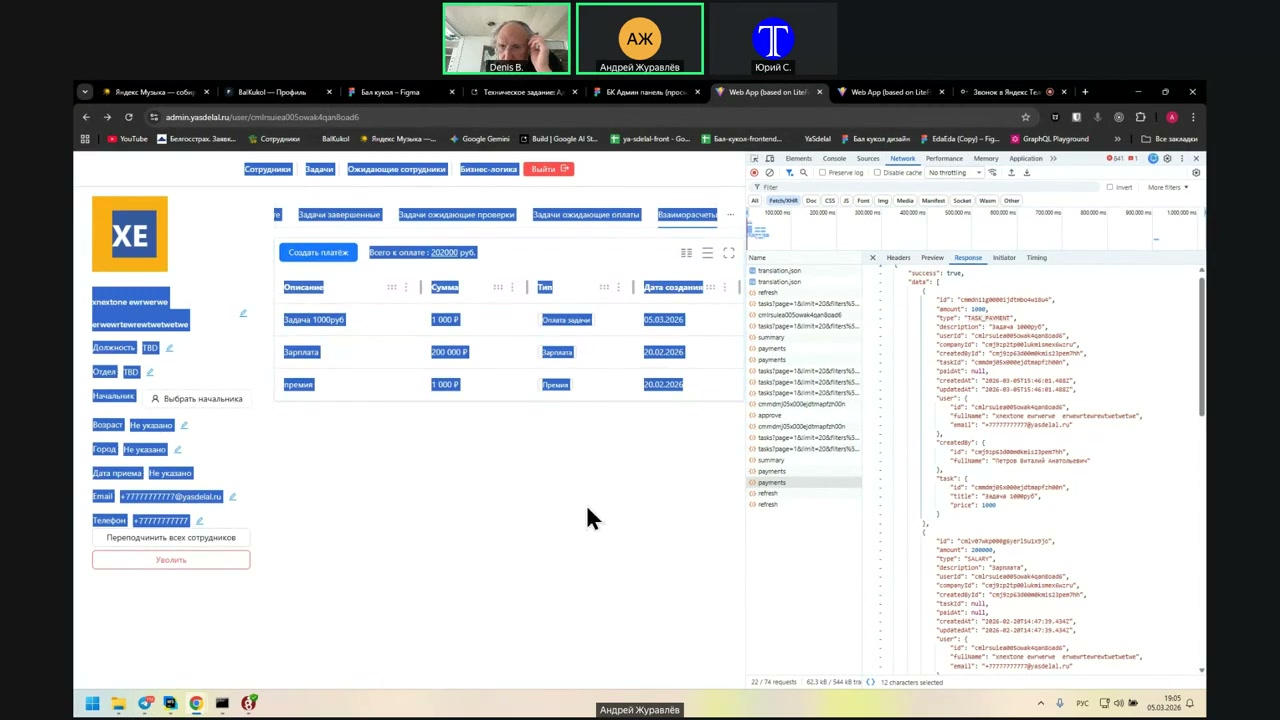Click the stop recording network log icon
The image size is (1280, 720).
(x=754, y=173)
